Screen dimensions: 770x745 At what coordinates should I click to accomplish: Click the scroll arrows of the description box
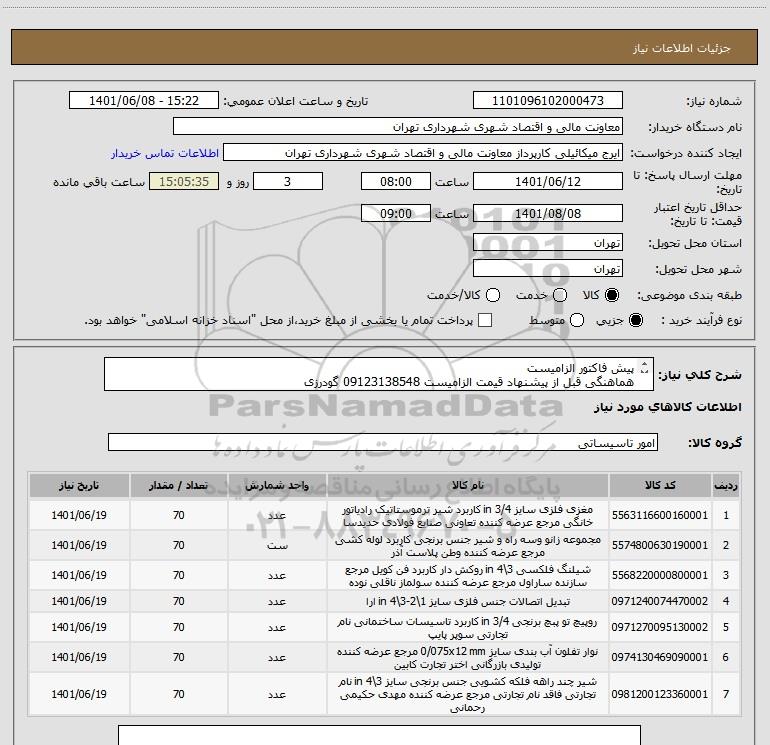[x=645, y=367]
